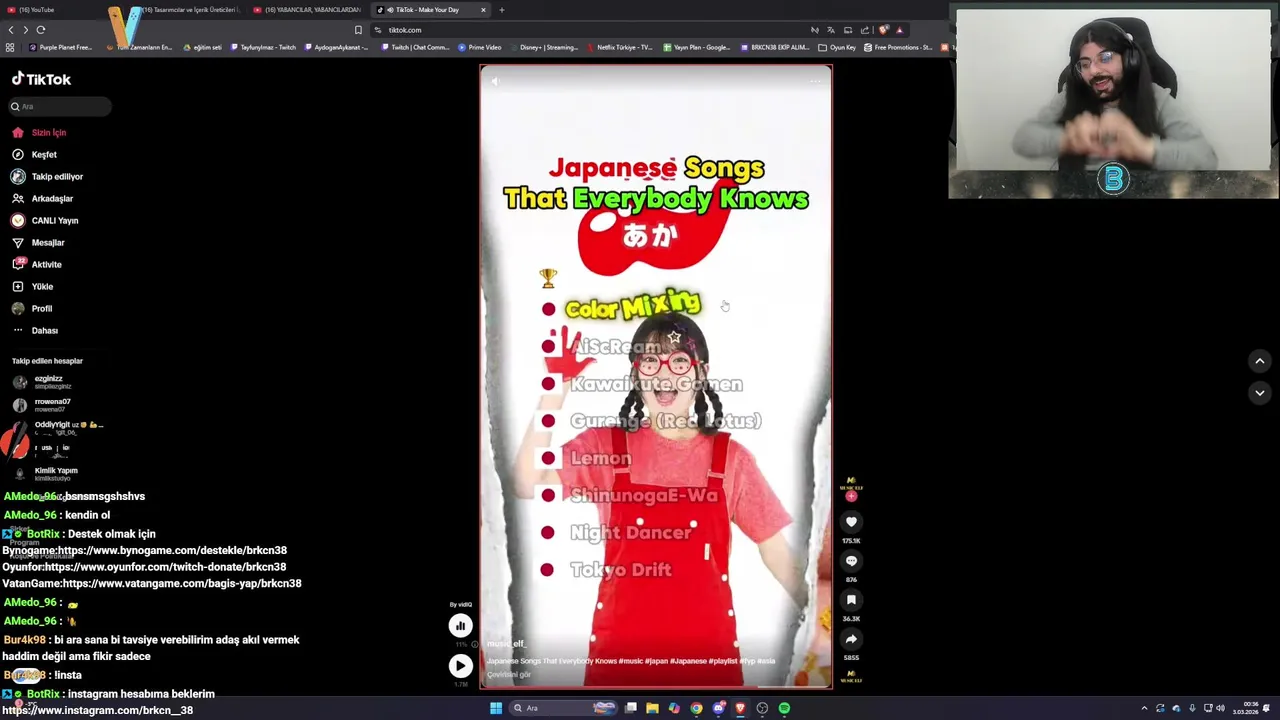This screenshot has height=720, width=1280.
Task: Open the 'Sizin İçin' feed
Action: pyautogui.click(x=39, y=132)
